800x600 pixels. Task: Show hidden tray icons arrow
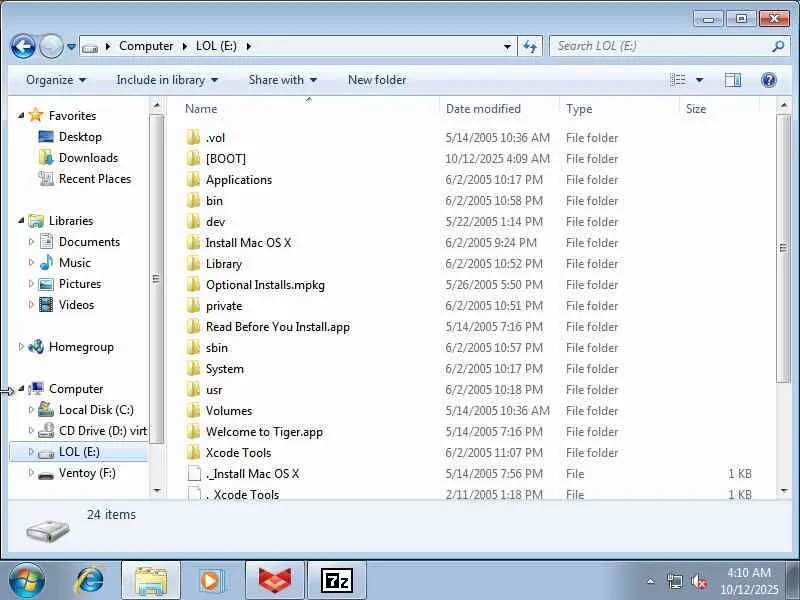[x=651, y=581]
